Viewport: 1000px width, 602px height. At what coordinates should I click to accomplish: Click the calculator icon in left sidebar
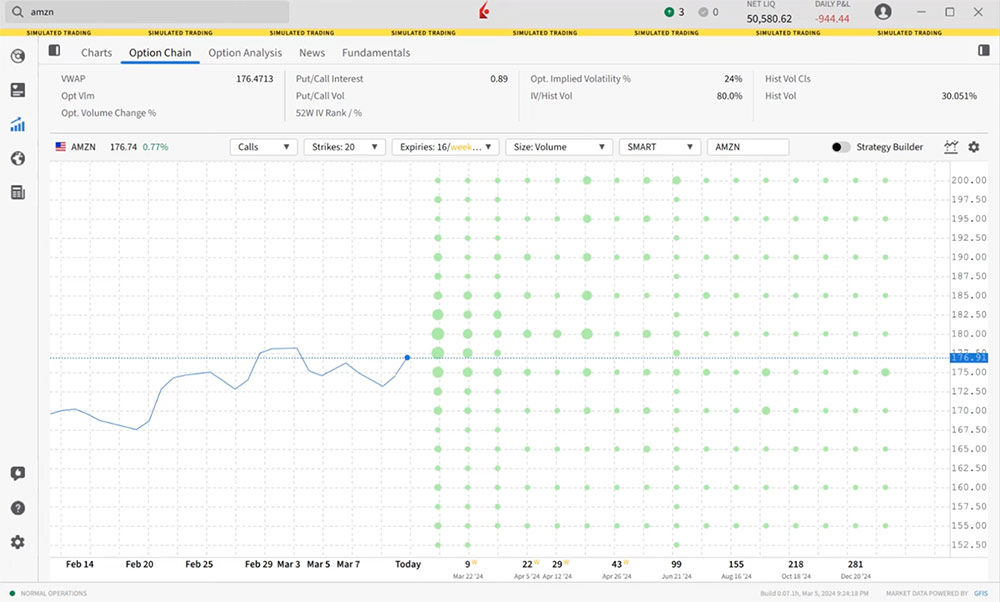pyautogui.click(x=17, y=192)
